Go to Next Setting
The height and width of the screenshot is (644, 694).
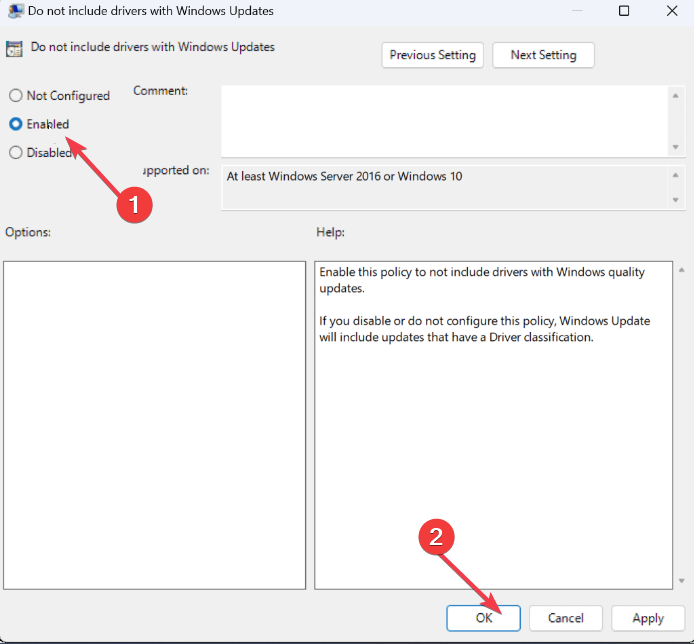[543, 55]
